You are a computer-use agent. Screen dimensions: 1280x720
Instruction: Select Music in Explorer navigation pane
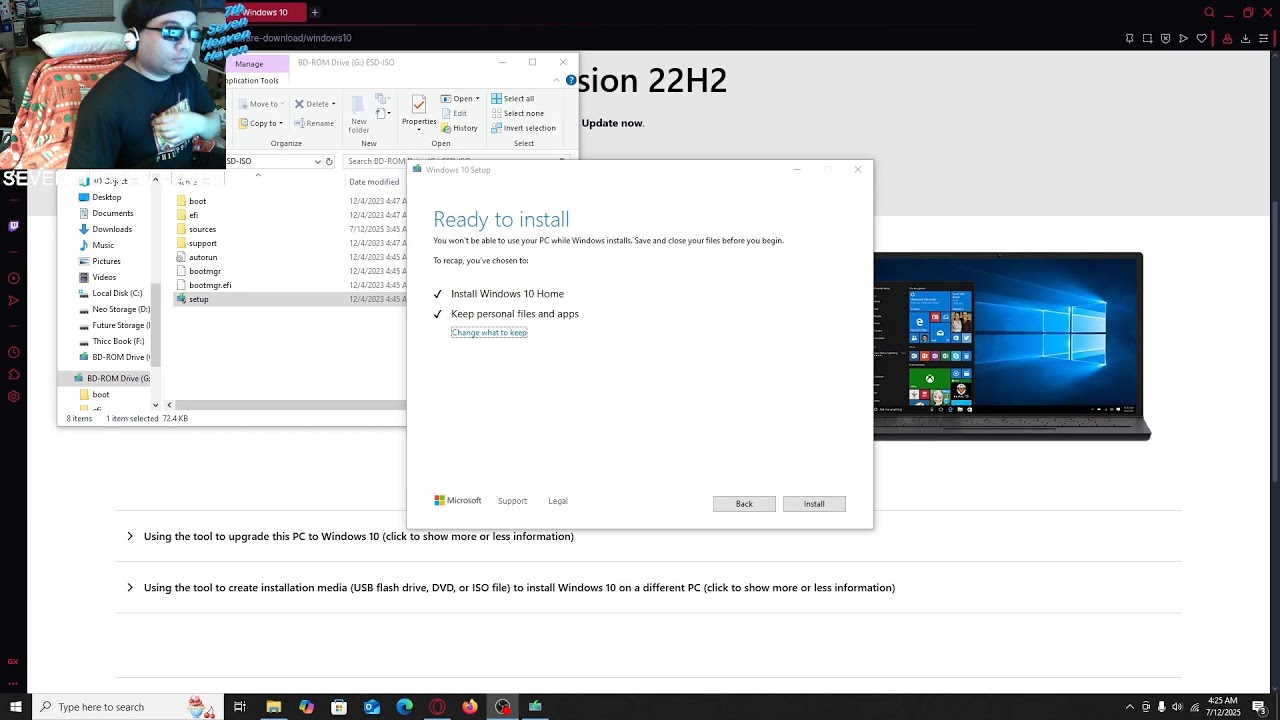tap(103, 245)
